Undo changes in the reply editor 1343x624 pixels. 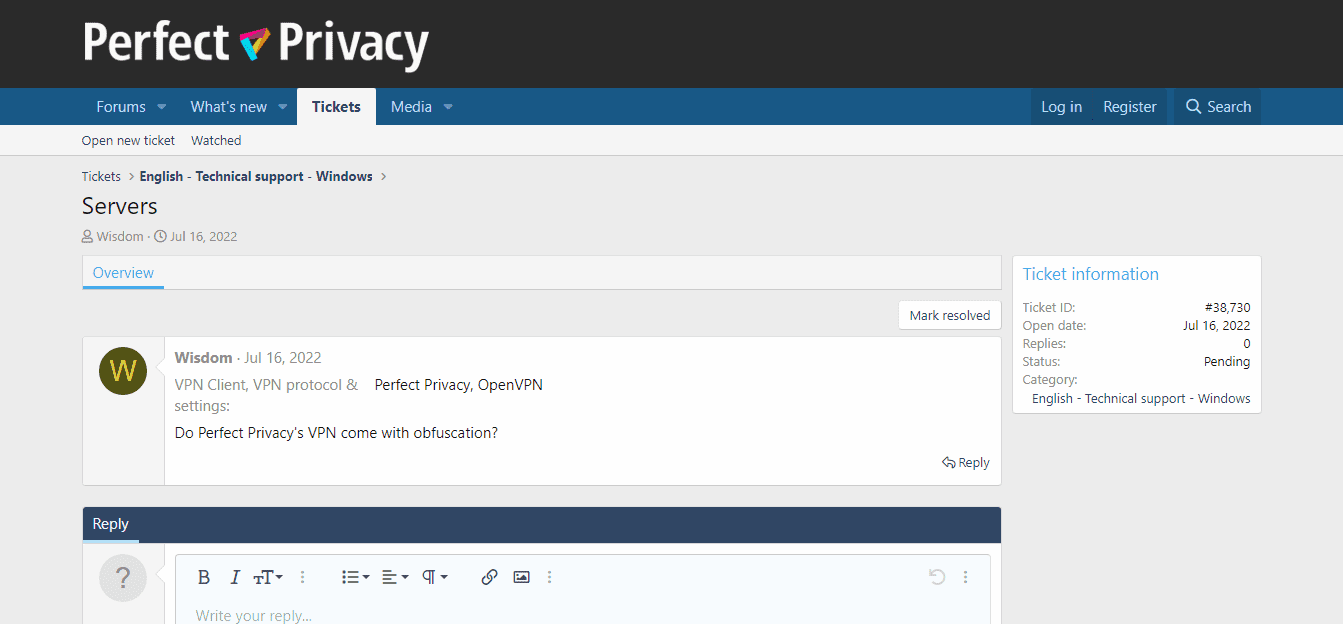click(x=936, y=577)
